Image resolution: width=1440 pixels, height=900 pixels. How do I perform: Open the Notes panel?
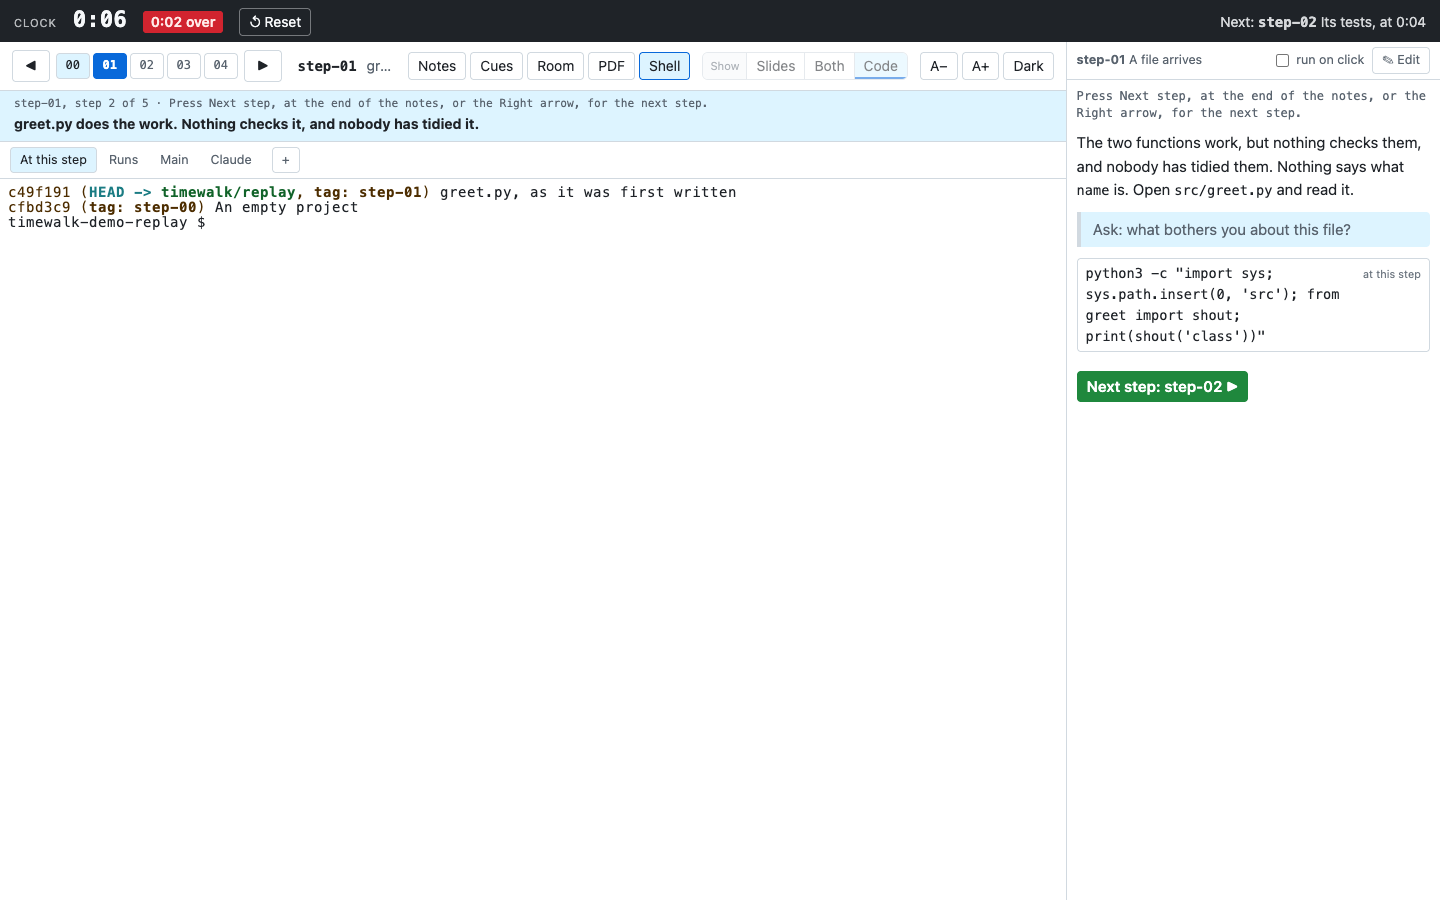pyautogui.click(x=437, y=66)
